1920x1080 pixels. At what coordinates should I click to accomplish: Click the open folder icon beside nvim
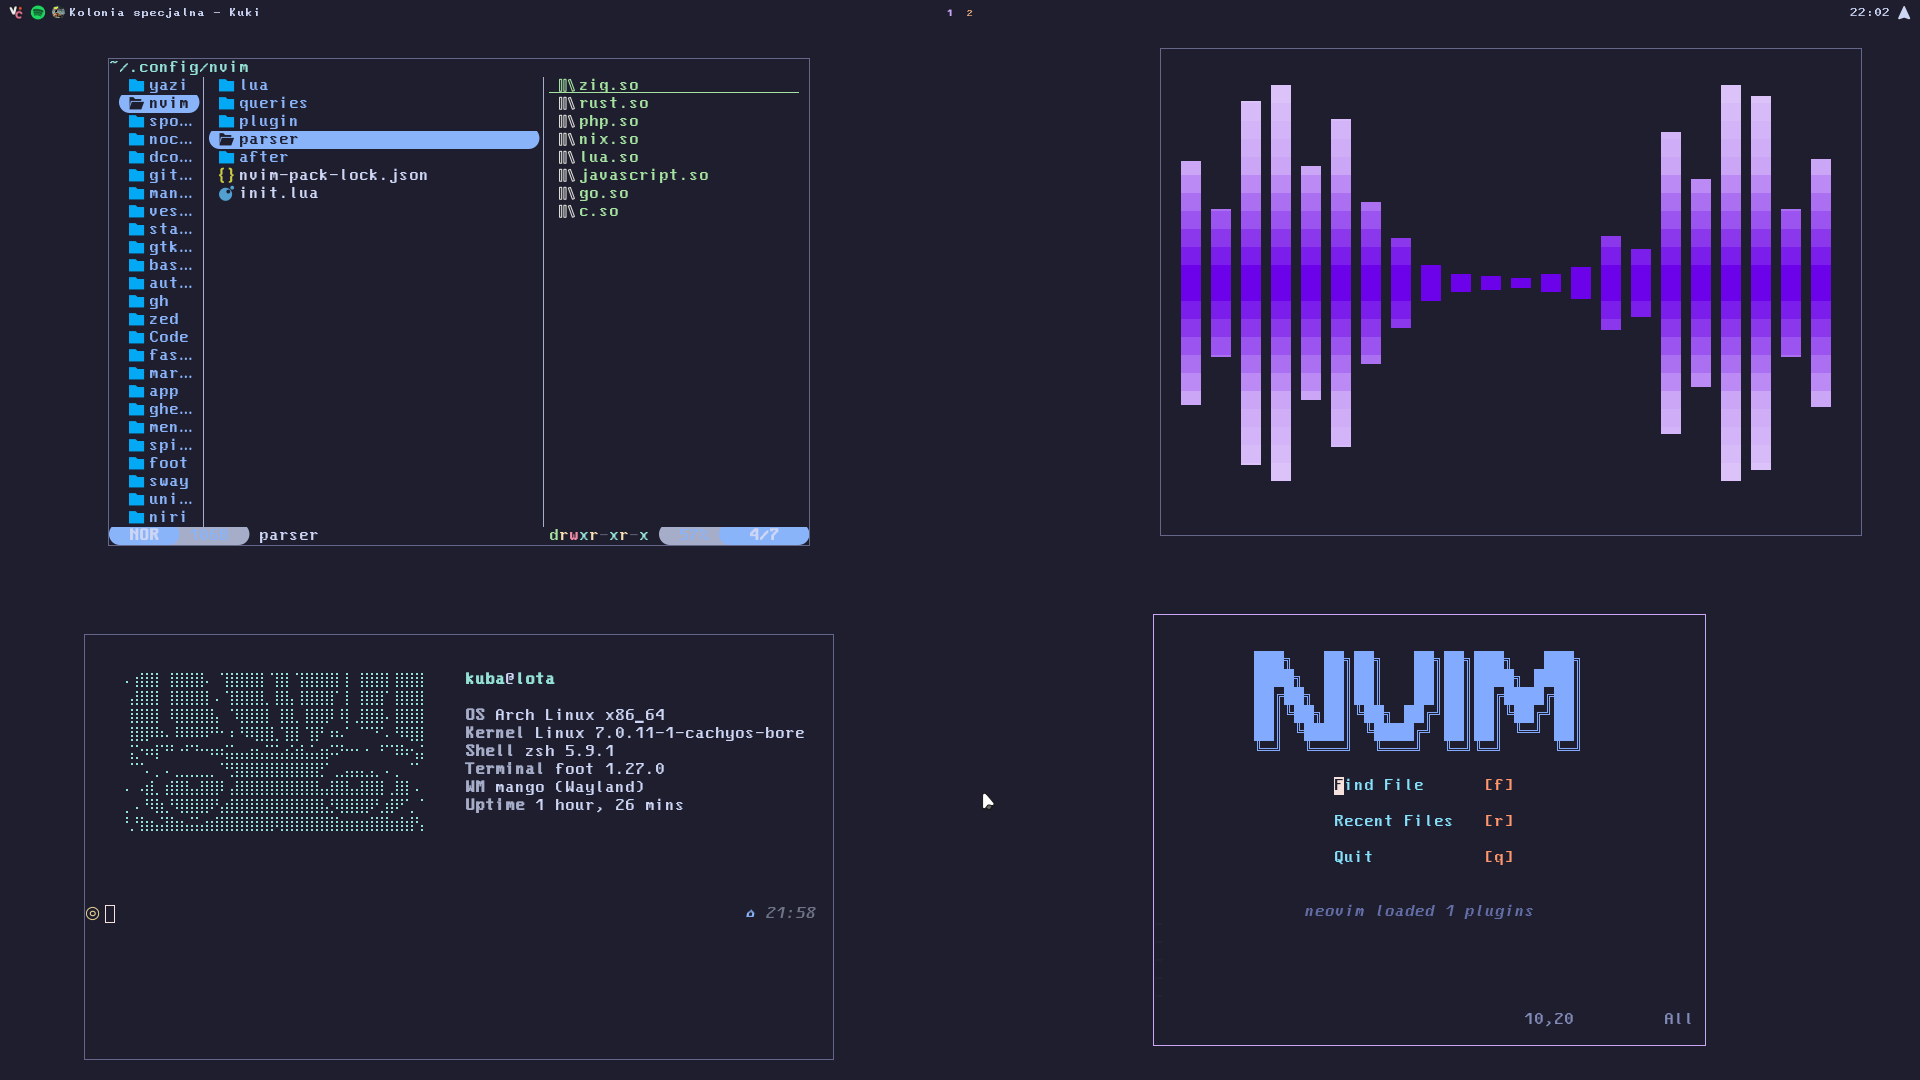(136, 103)
